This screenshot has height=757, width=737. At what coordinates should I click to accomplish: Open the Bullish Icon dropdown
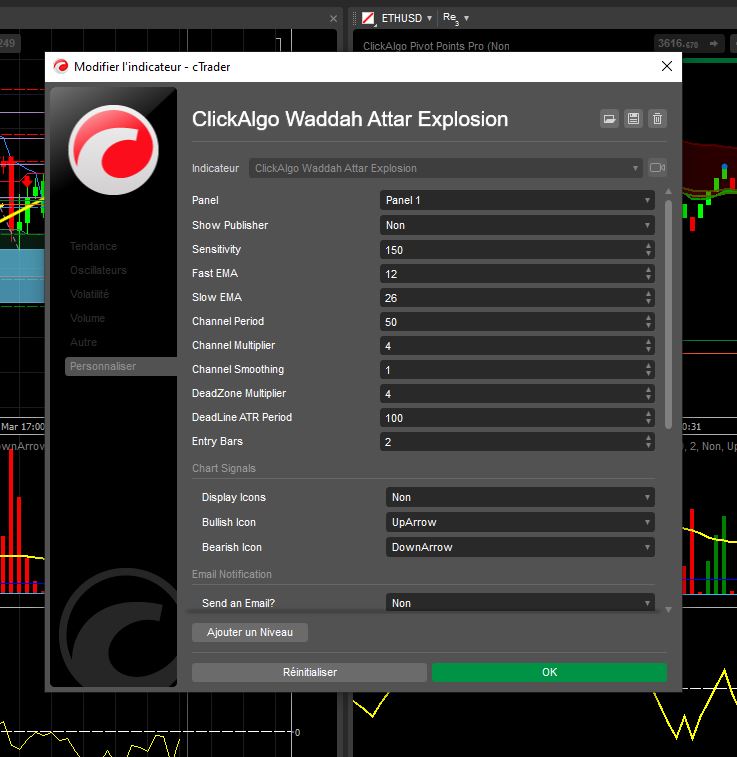coord(520,522)
